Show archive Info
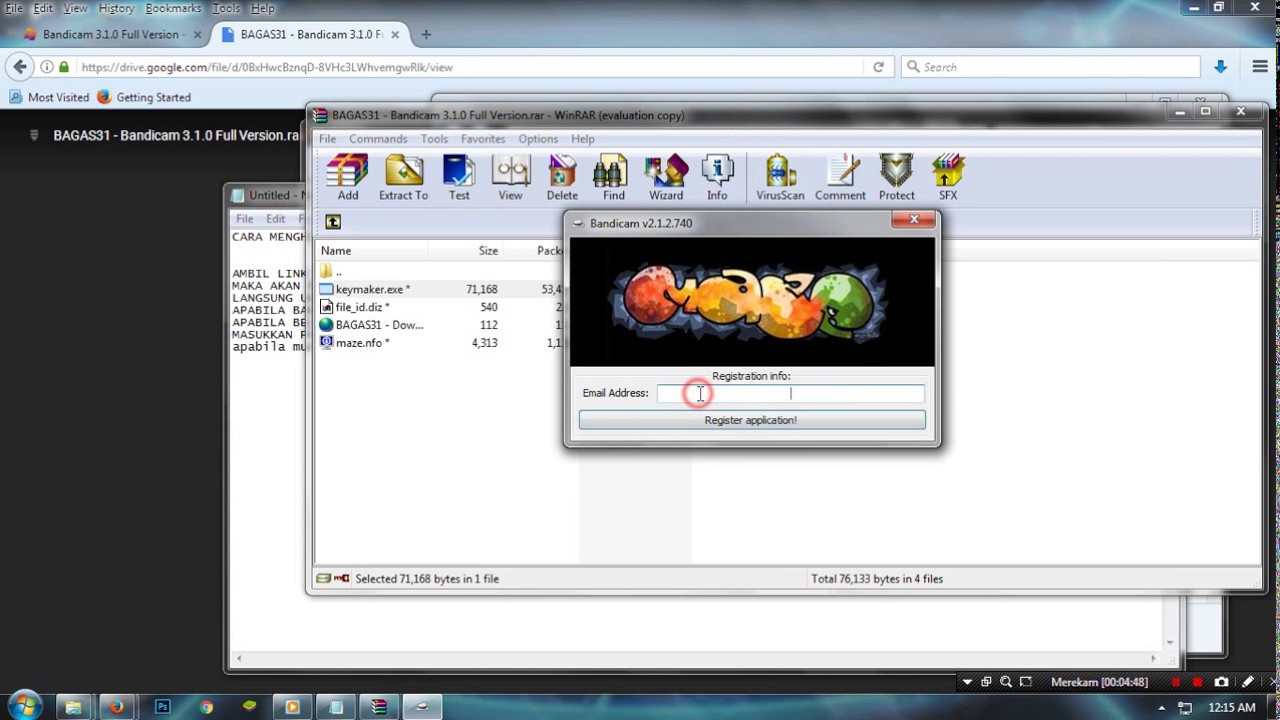The width and height of the screenshot is (1280, 720). [717, 178]
